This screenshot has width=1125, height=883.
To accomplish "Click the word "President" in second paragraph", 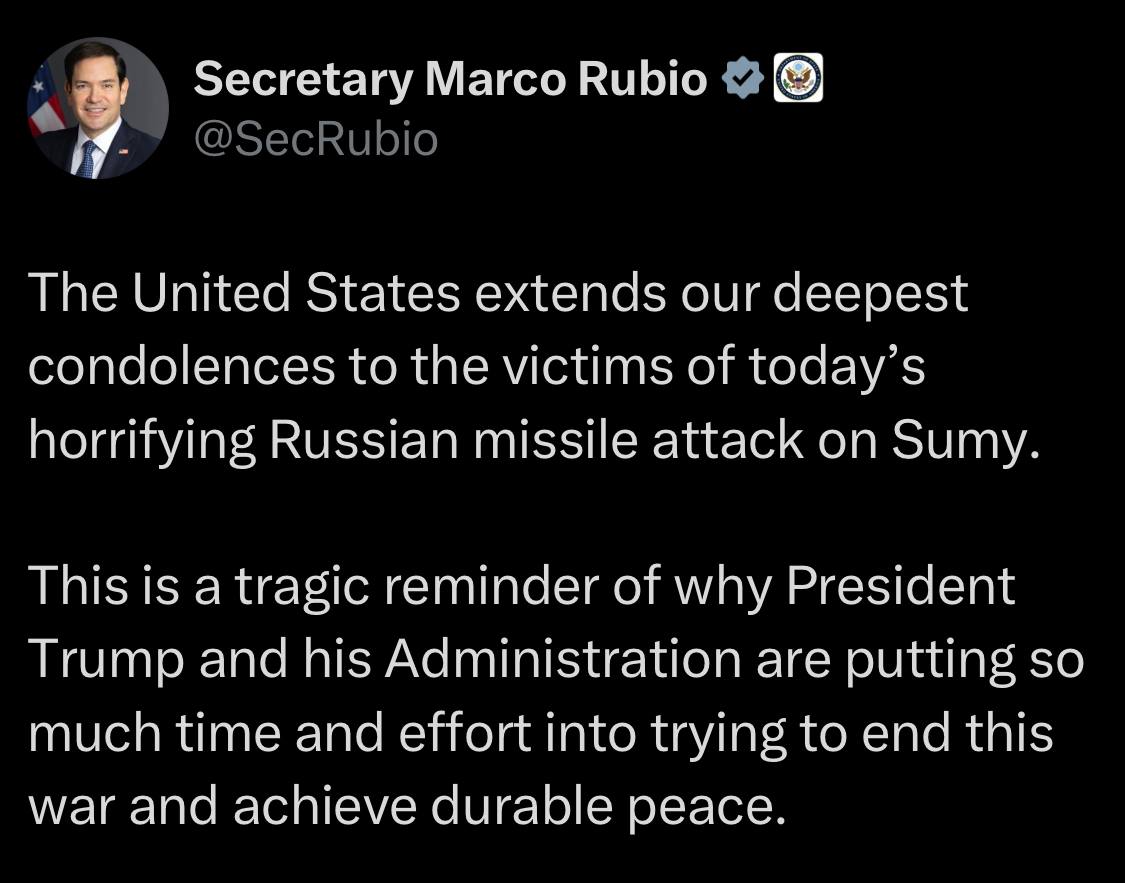I will (900, 587).
